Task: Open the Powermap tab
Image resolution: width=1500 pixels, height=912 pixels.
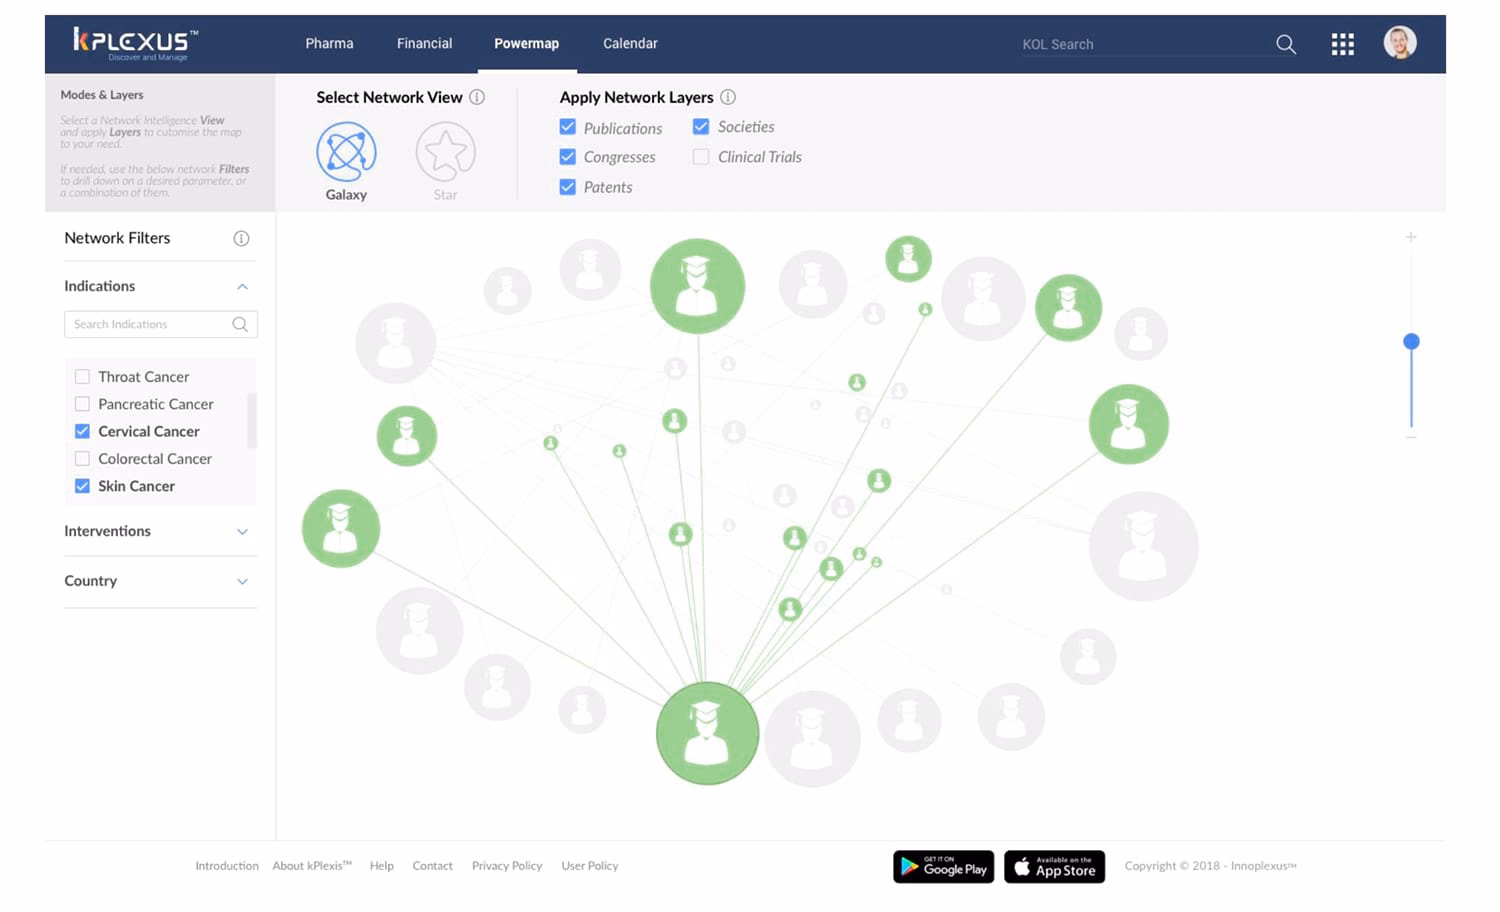Action: 526,43
